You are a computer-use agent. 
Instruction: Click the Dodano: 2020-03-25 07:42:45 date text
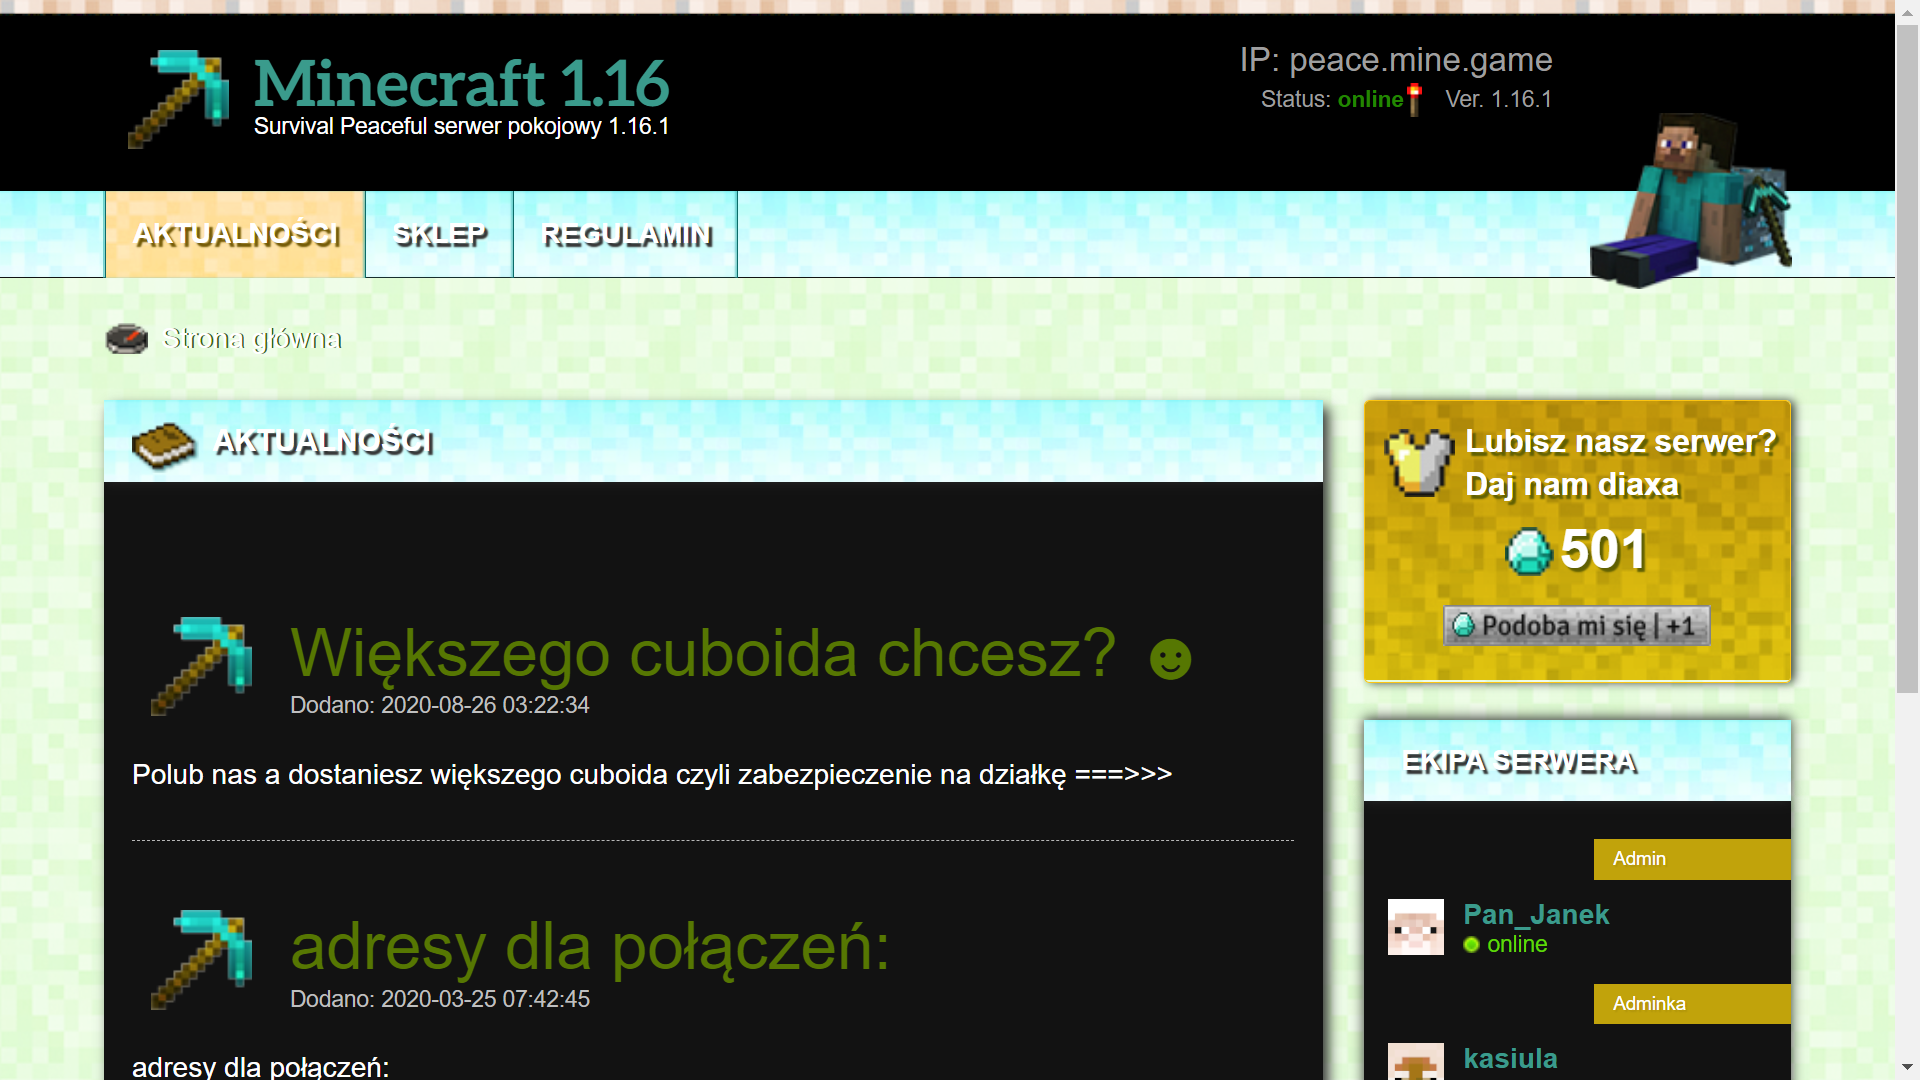click(440, 999)
